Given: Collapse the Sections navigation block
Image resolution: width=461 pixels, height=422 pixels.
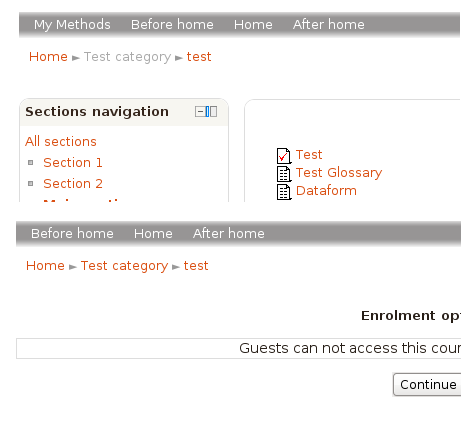Looking at the screenshot, I should point(200,112).
